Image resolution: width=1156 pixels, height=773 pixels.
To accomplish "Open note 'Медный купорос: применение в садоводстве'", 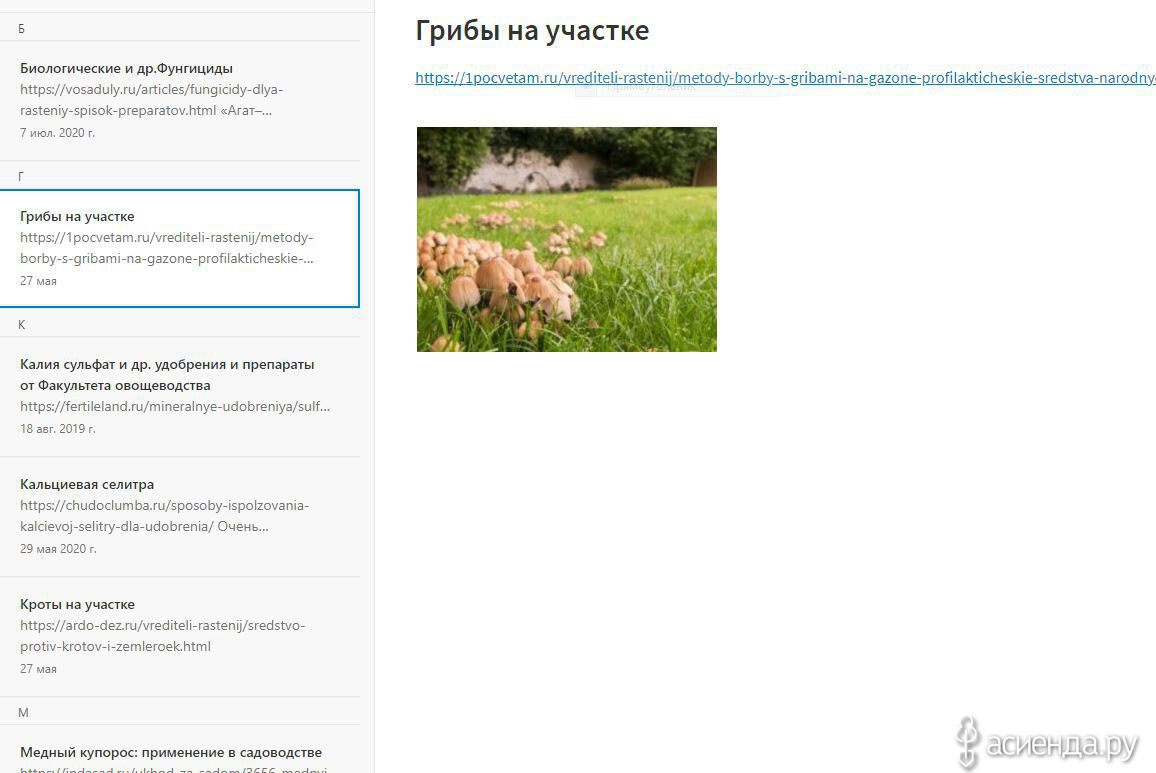I will tap(180, 749).
